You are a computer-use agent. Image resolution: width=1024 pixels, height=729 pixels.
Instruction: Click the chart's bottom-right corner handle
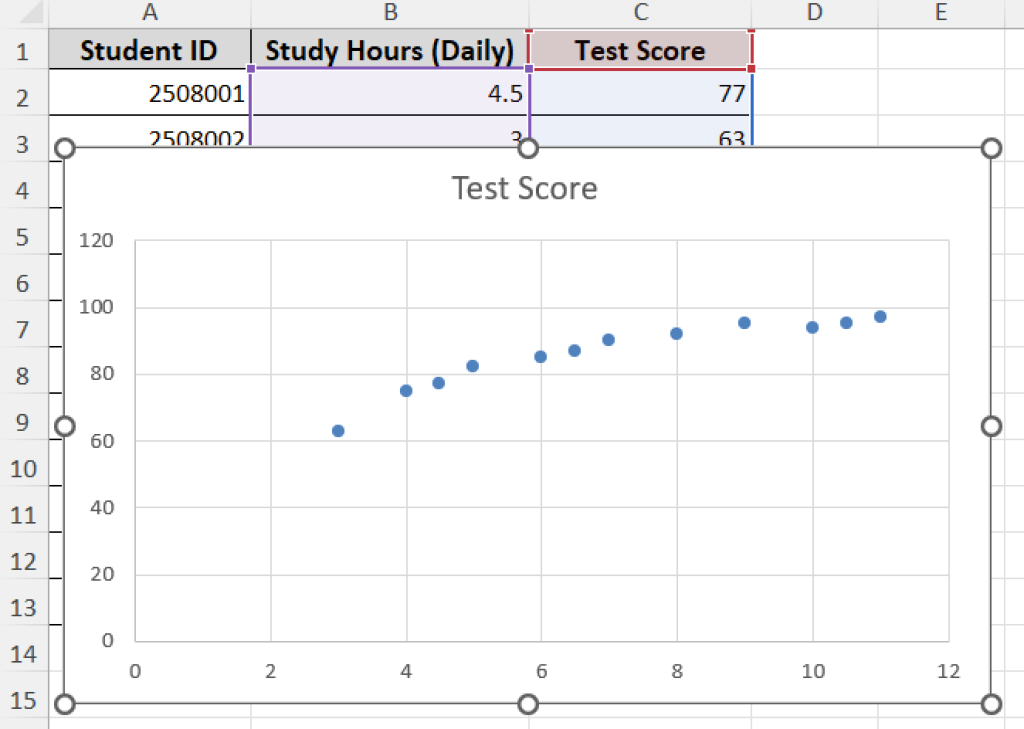tap(990, 704)
